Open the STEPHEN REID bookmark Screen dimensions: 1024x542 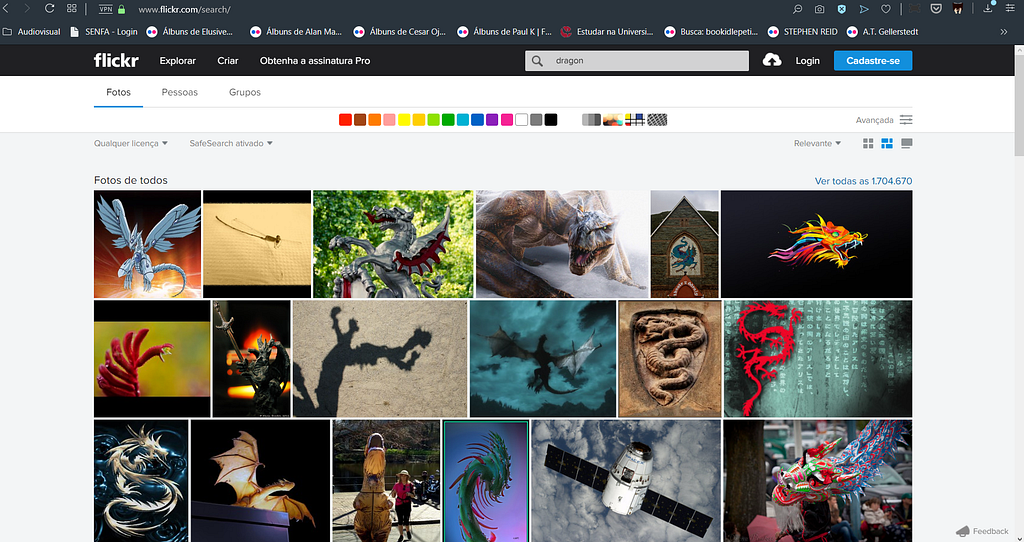[805, 31]
